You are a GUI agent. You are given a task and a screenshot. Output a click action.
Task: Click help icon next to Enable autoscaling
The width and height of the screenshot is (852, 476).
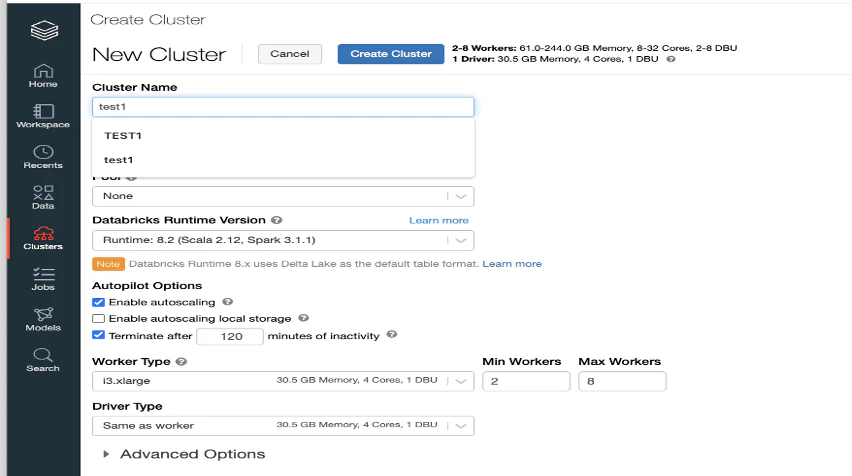(228, 302)
